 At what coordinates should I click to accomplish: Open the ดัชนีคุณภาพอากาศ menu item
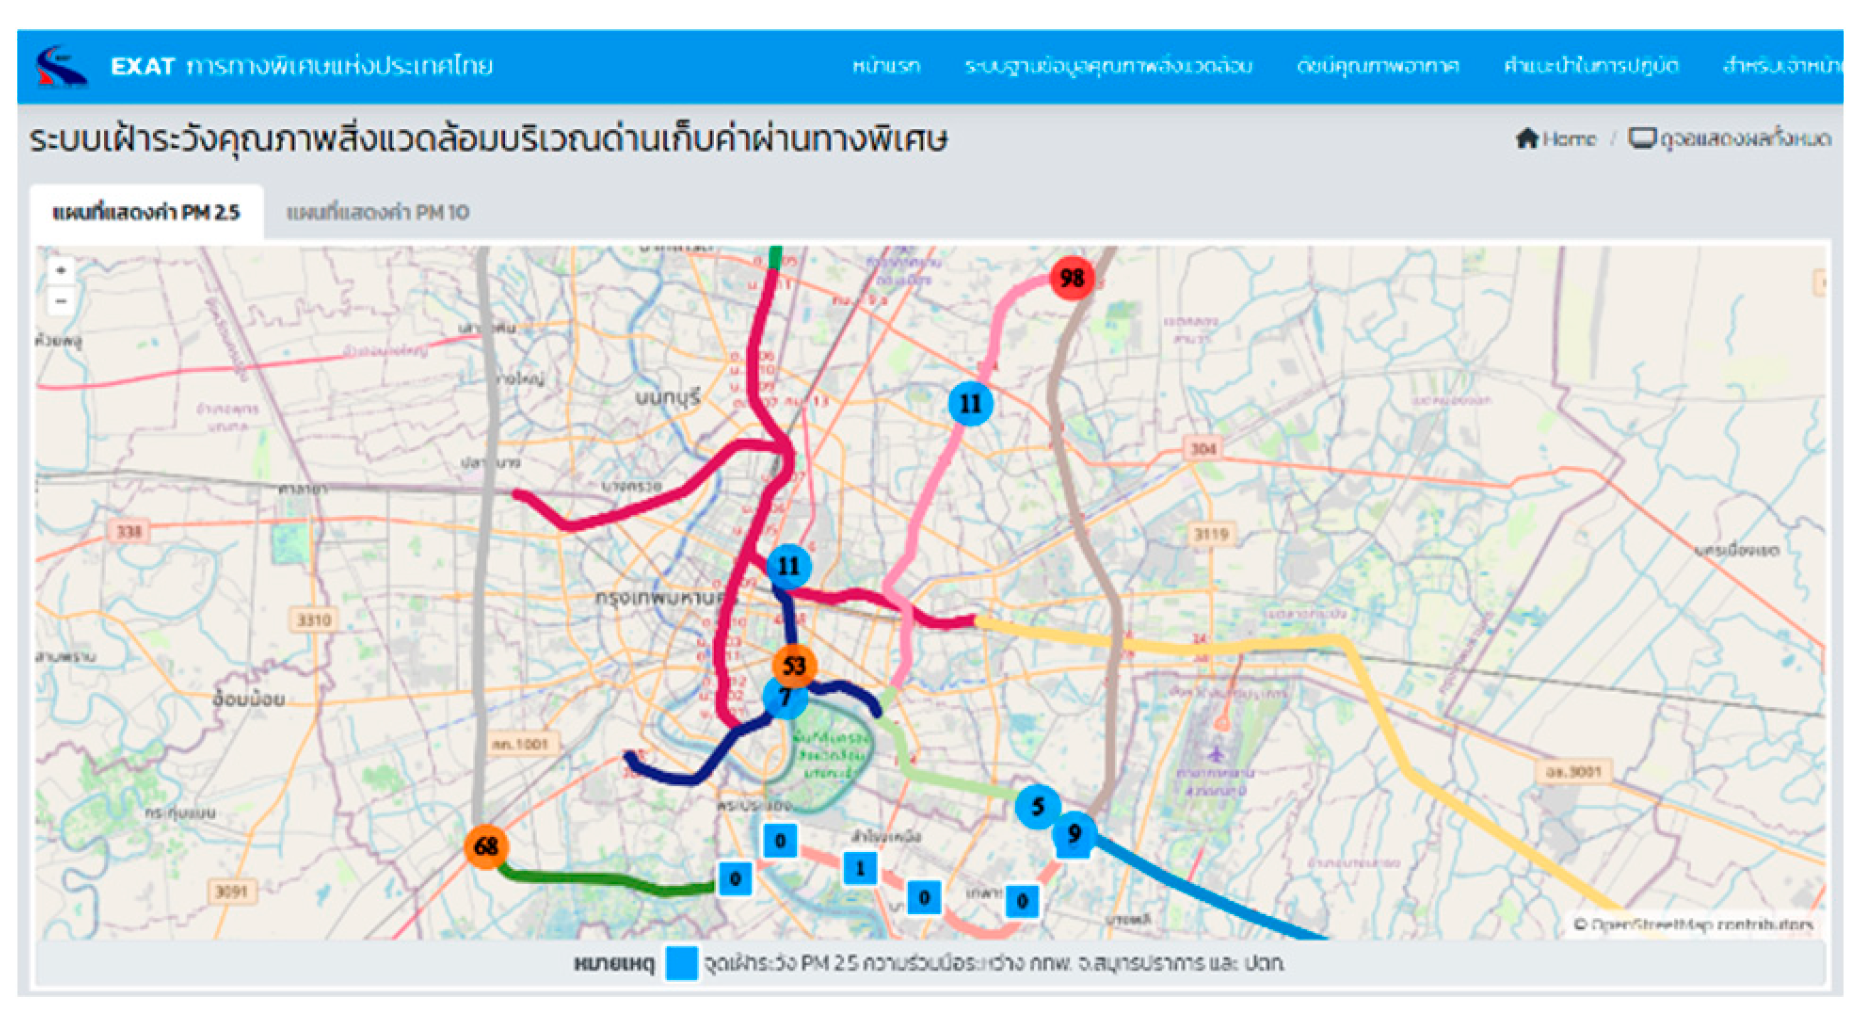[1377, 67]
